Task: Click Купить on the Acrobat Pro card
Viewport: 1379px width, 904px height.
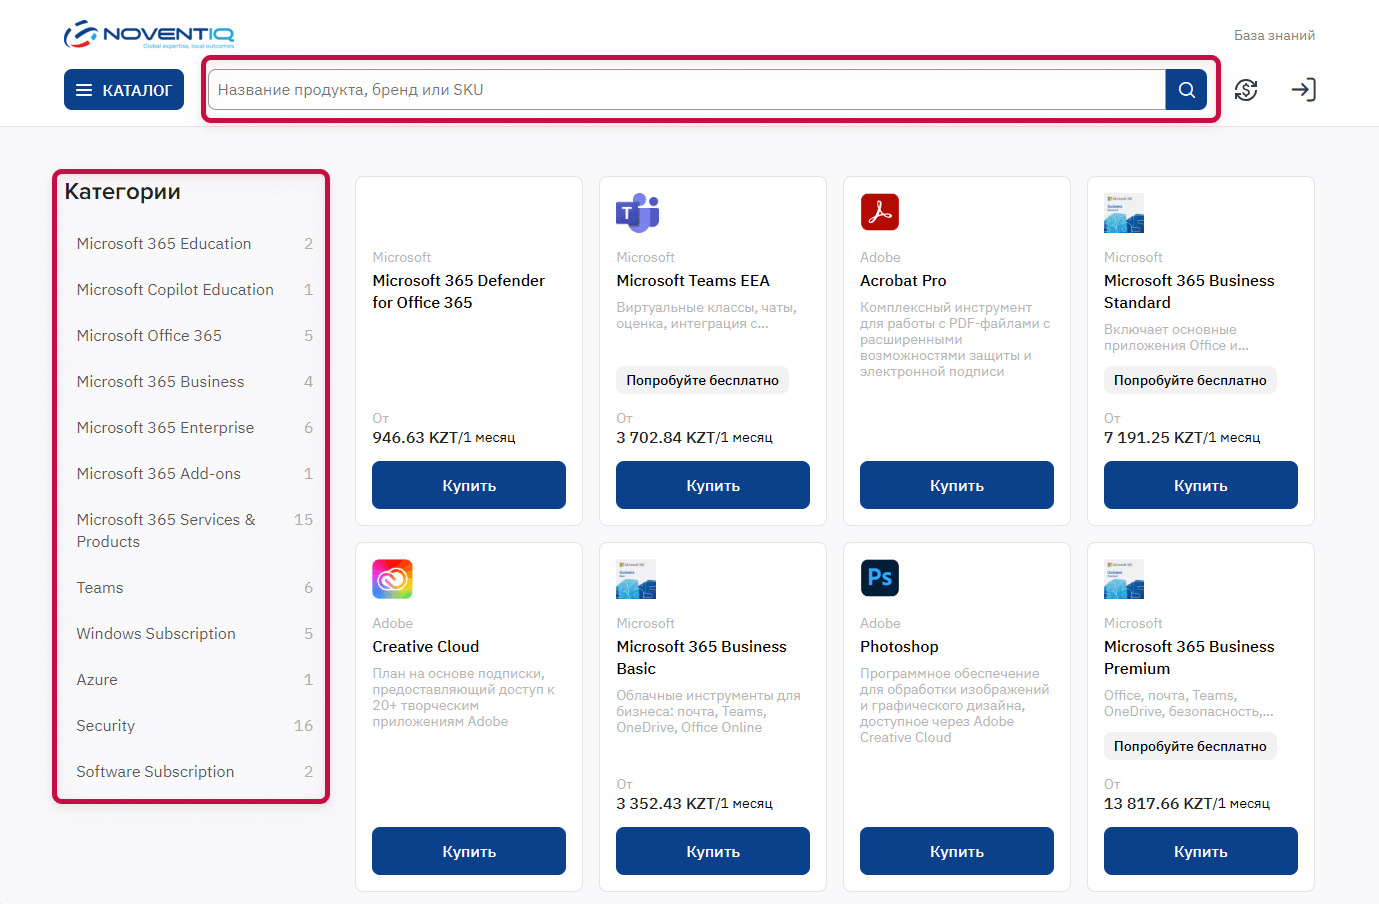Action: click(956, 485)
